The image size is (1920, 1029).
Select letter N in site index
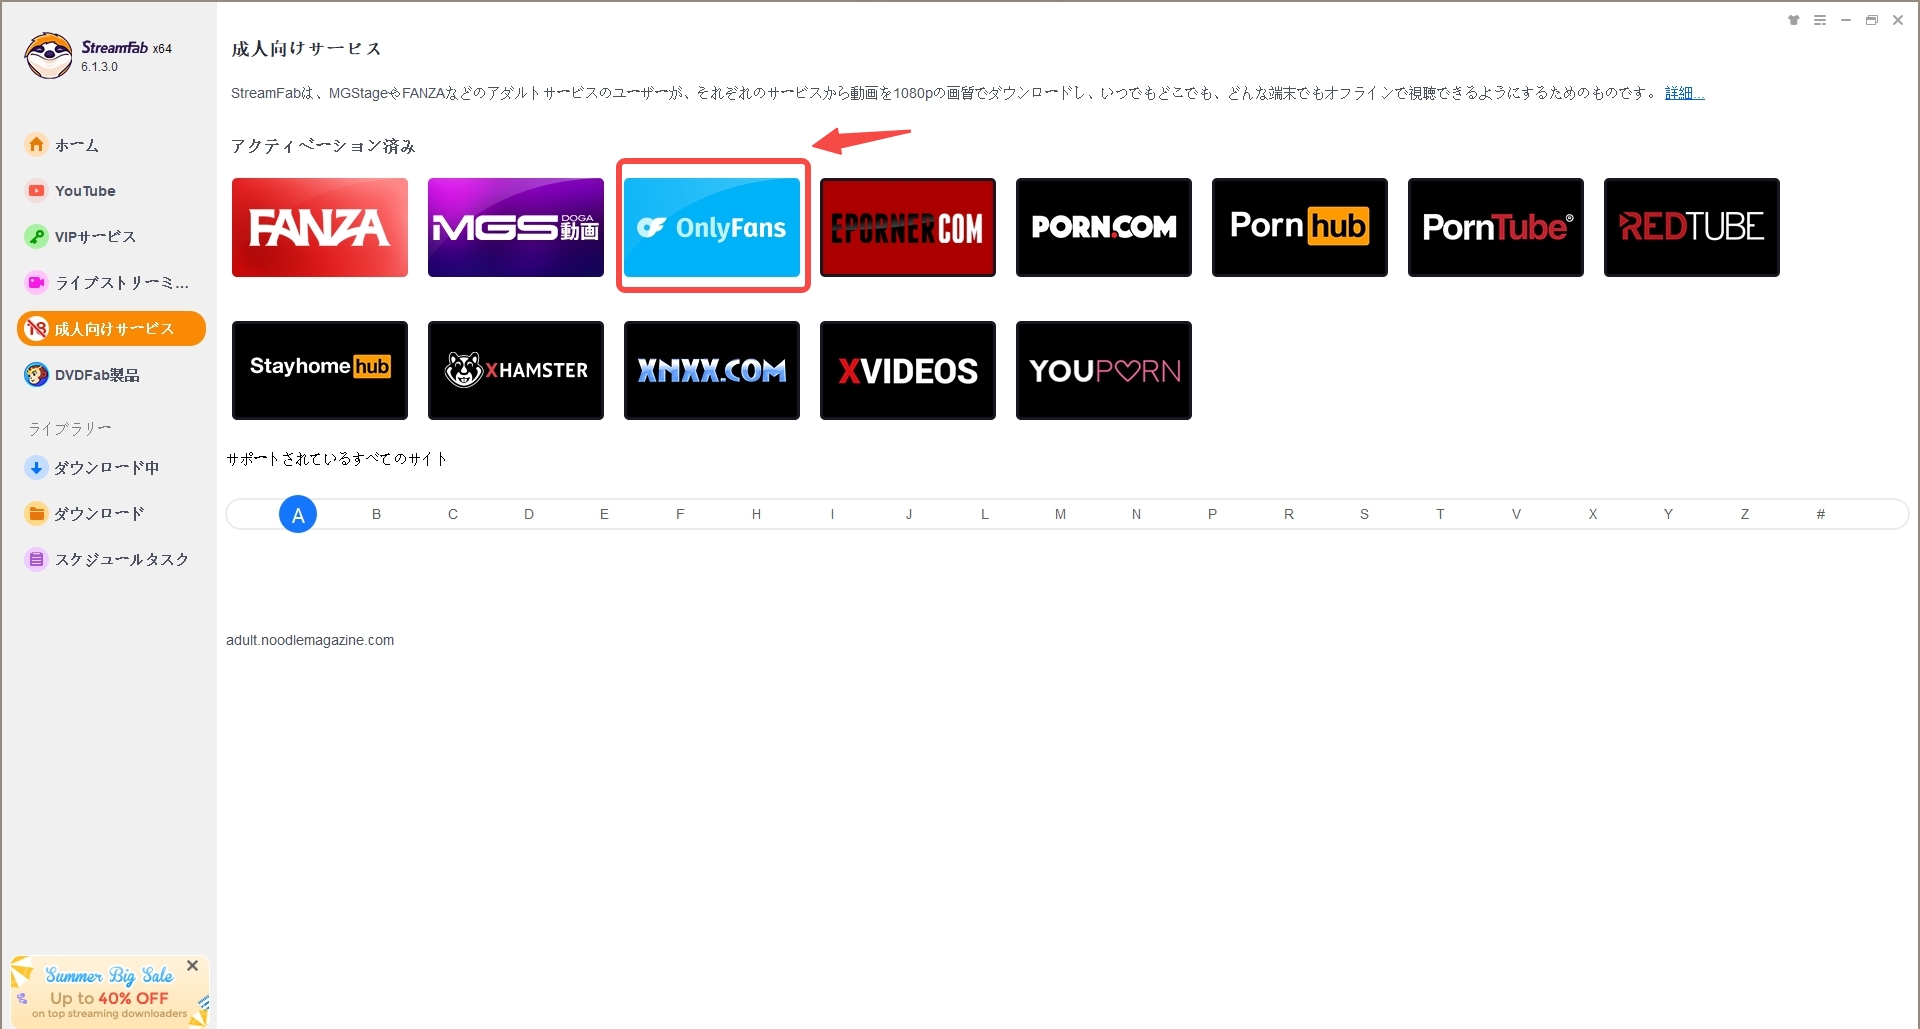(x=1136, y=514)
